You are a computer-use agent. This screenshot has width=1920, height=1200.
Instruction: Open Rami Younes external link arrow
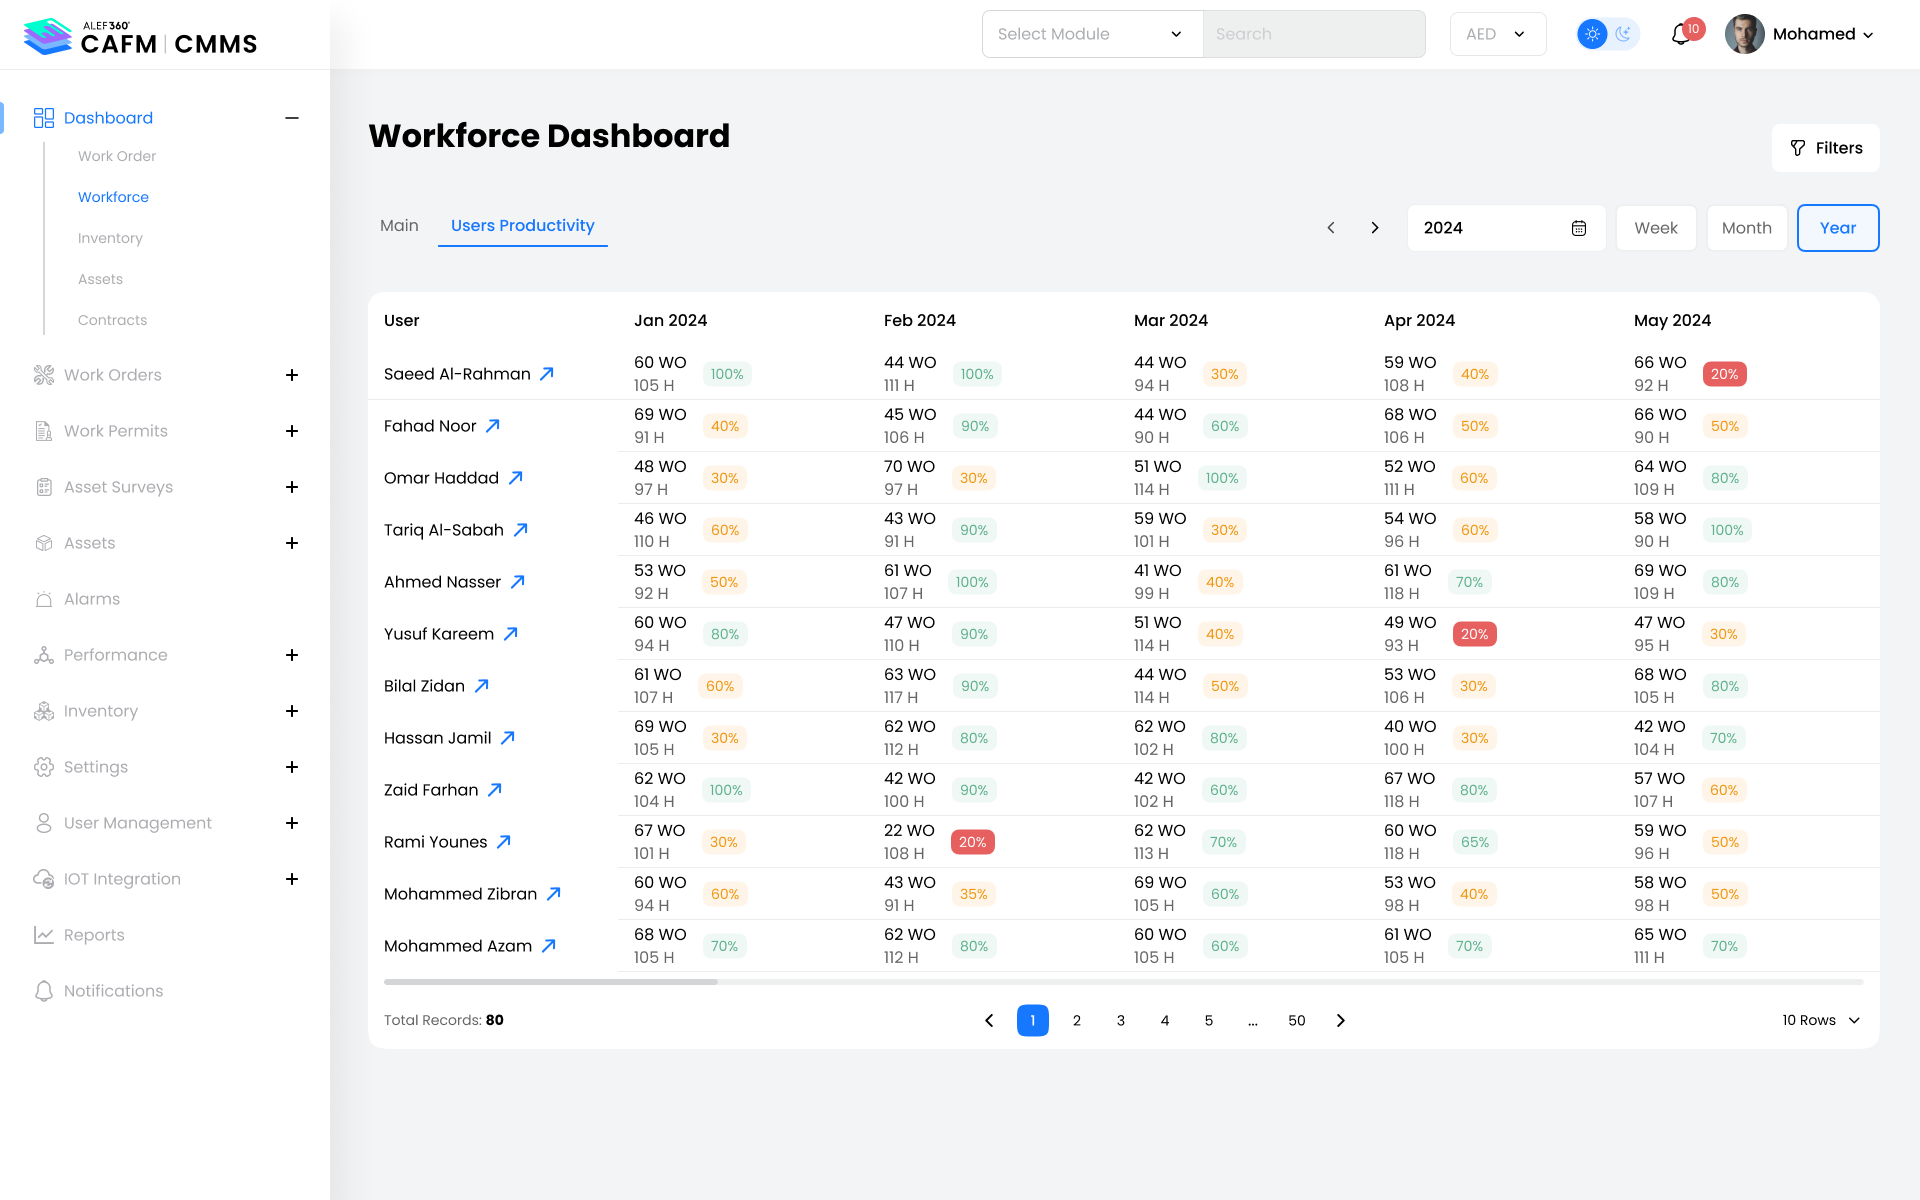pyautogui.click(x=504, y=842)
